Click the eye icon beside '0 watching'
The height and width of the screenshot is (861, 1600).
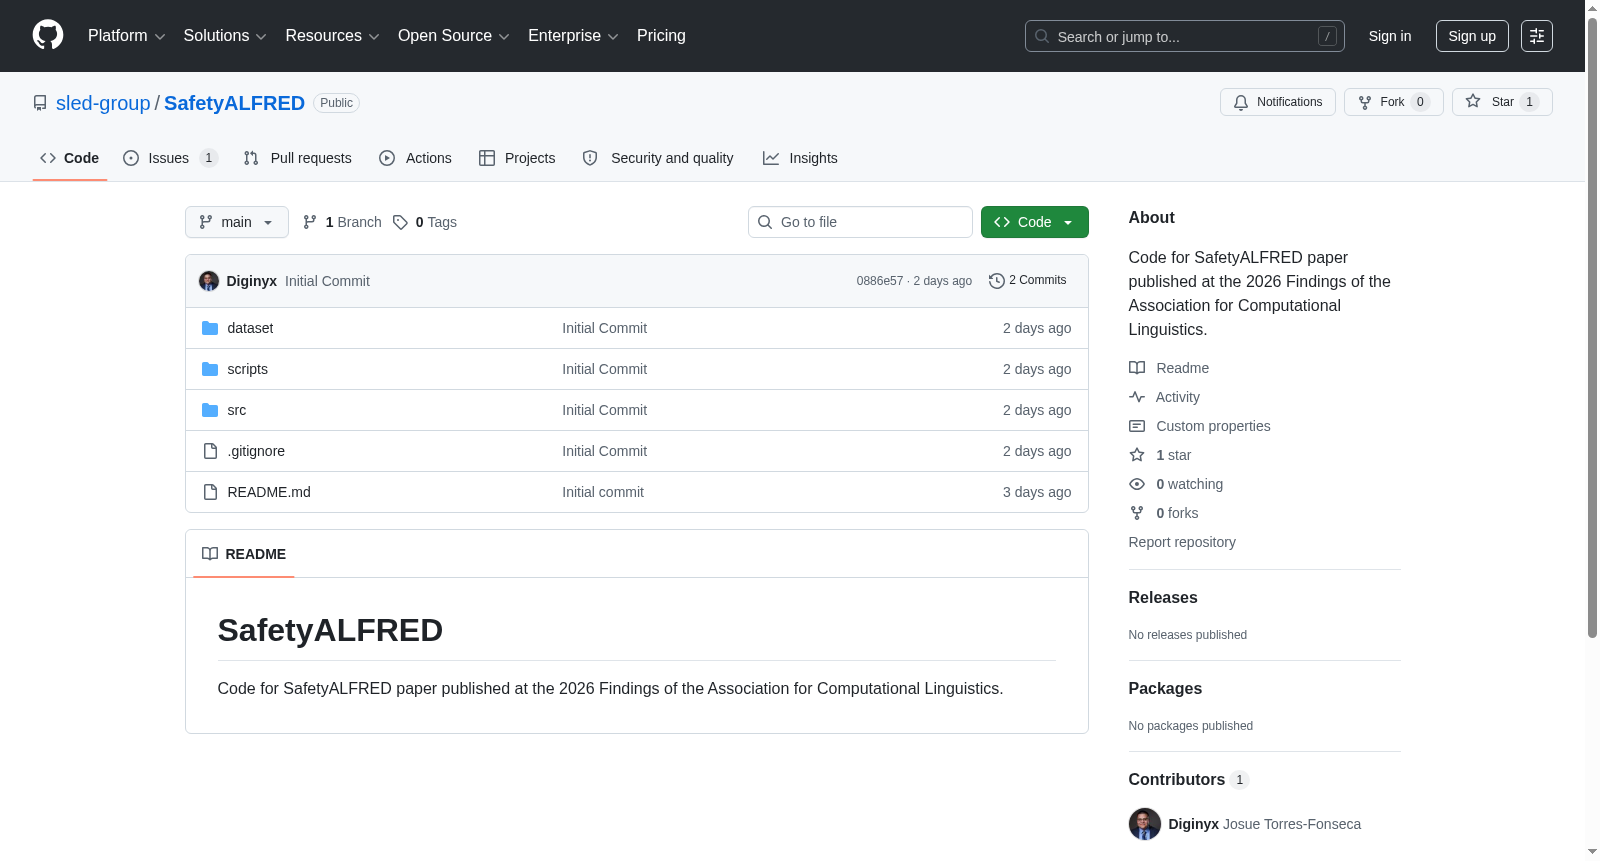tap(1137, 484)
